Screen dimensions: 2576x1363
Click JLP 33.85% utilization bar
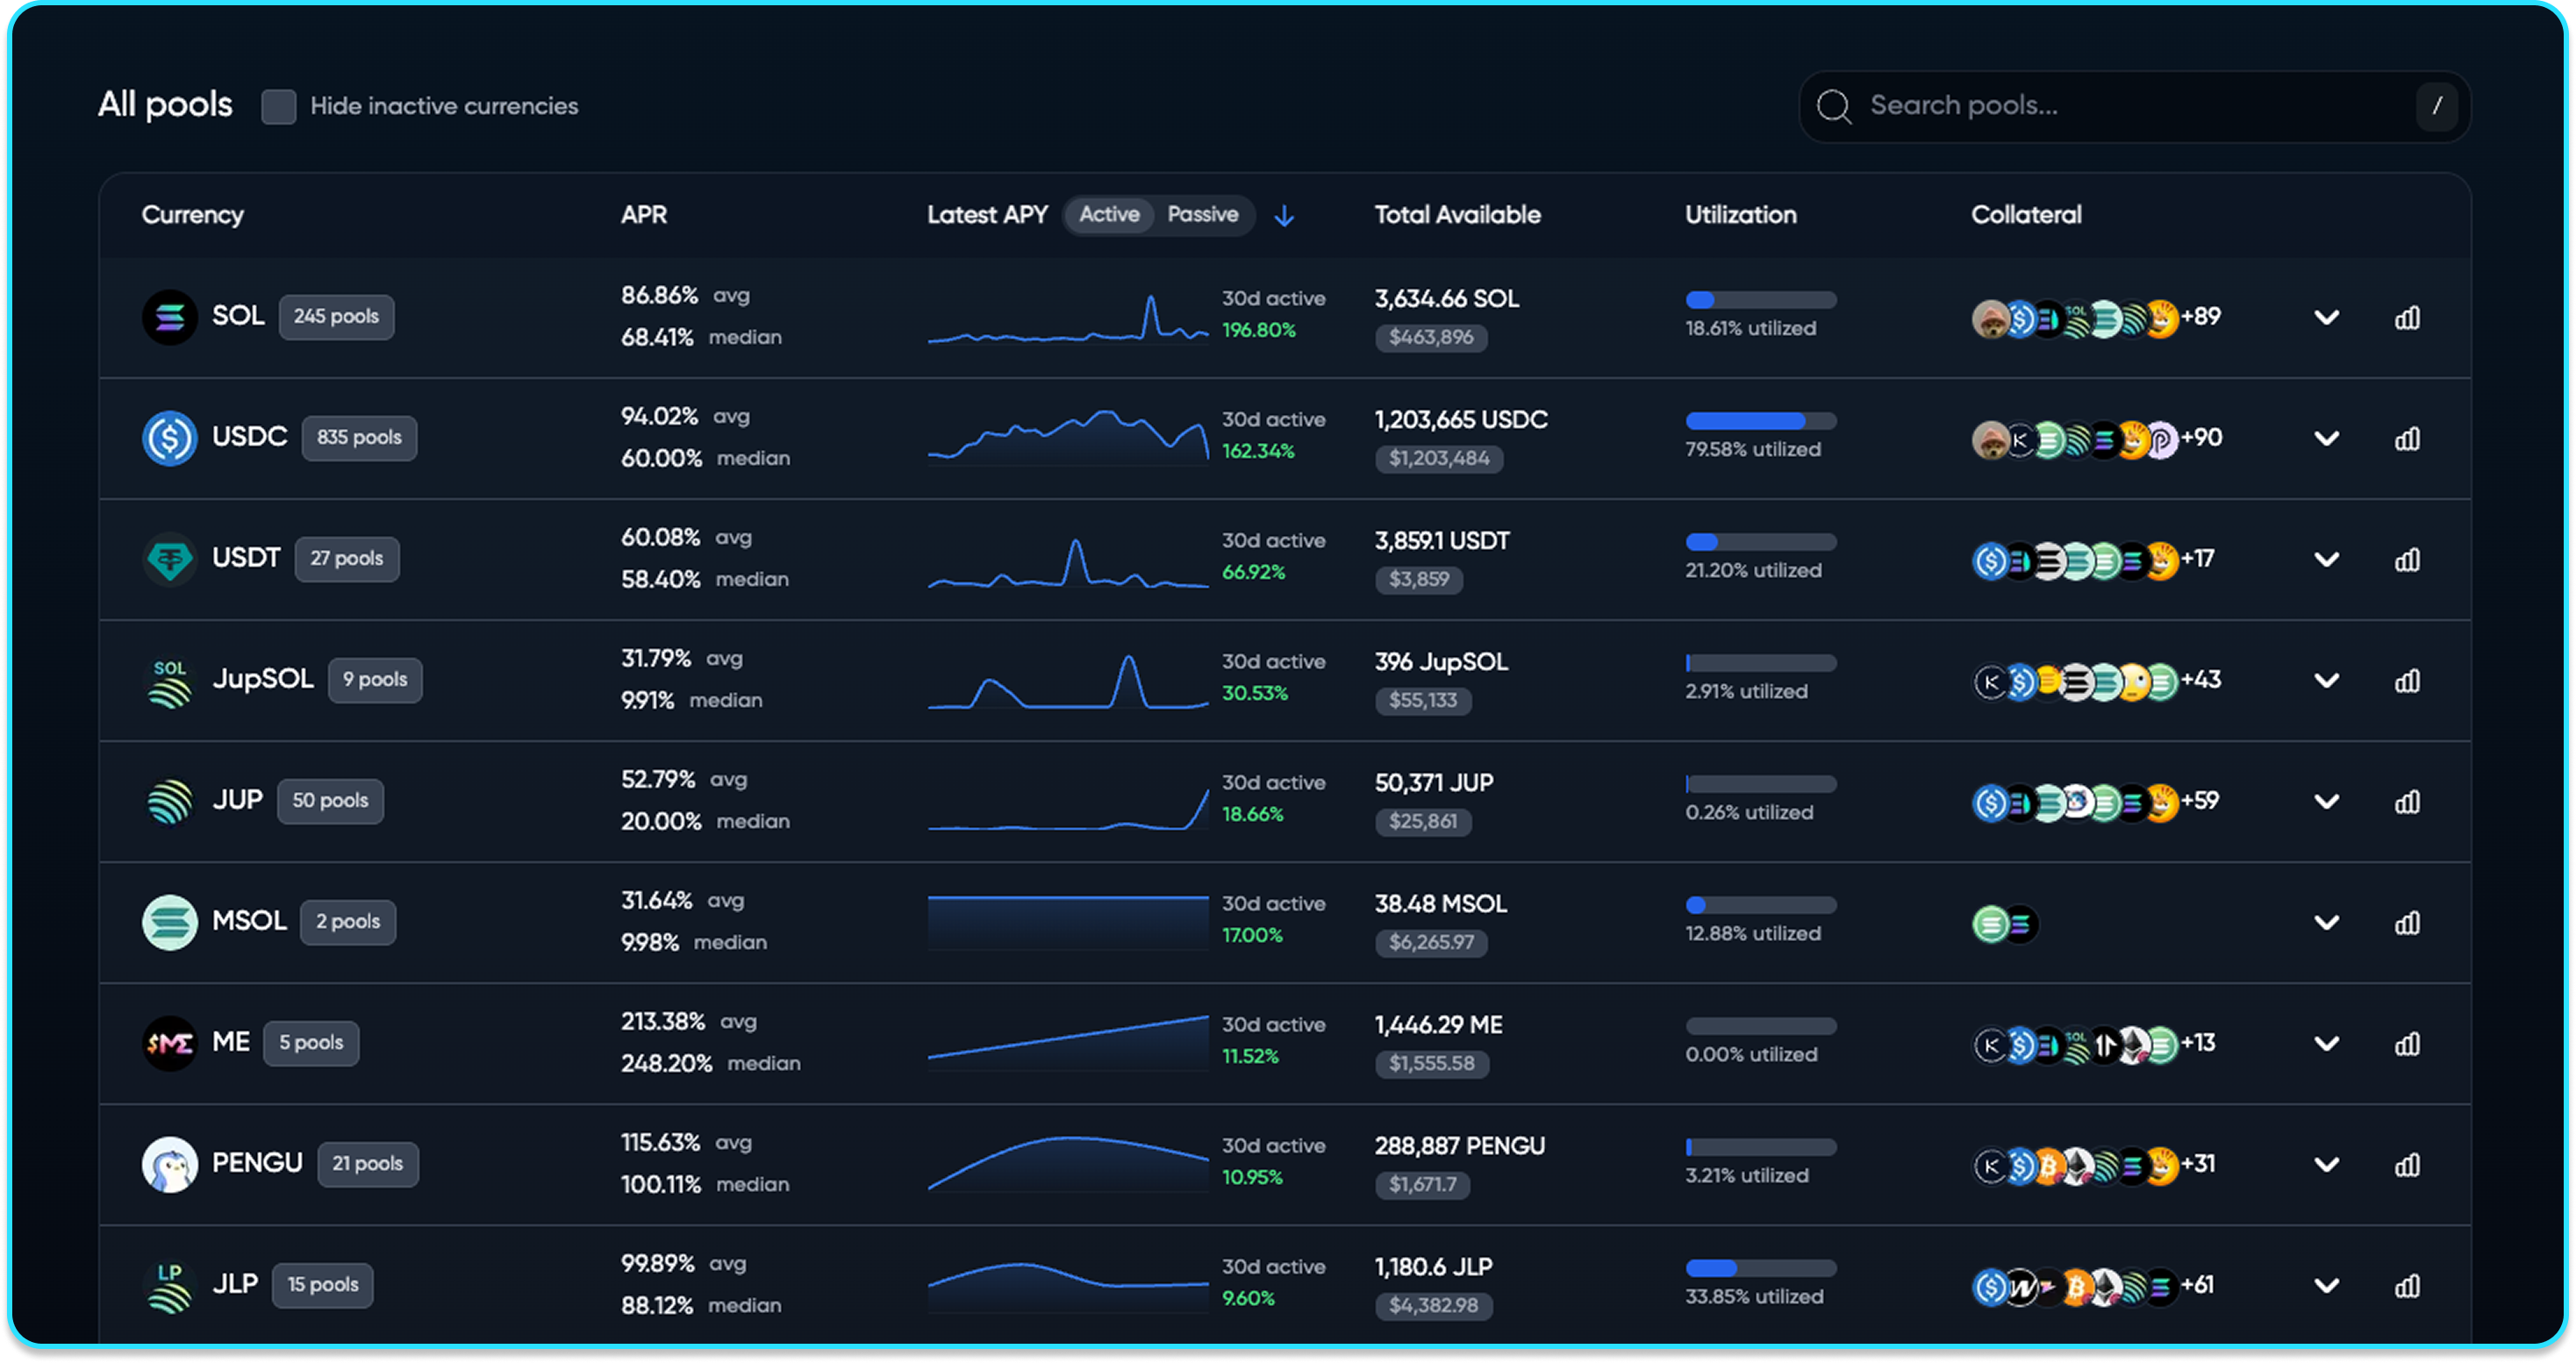coord(1760,1268)
